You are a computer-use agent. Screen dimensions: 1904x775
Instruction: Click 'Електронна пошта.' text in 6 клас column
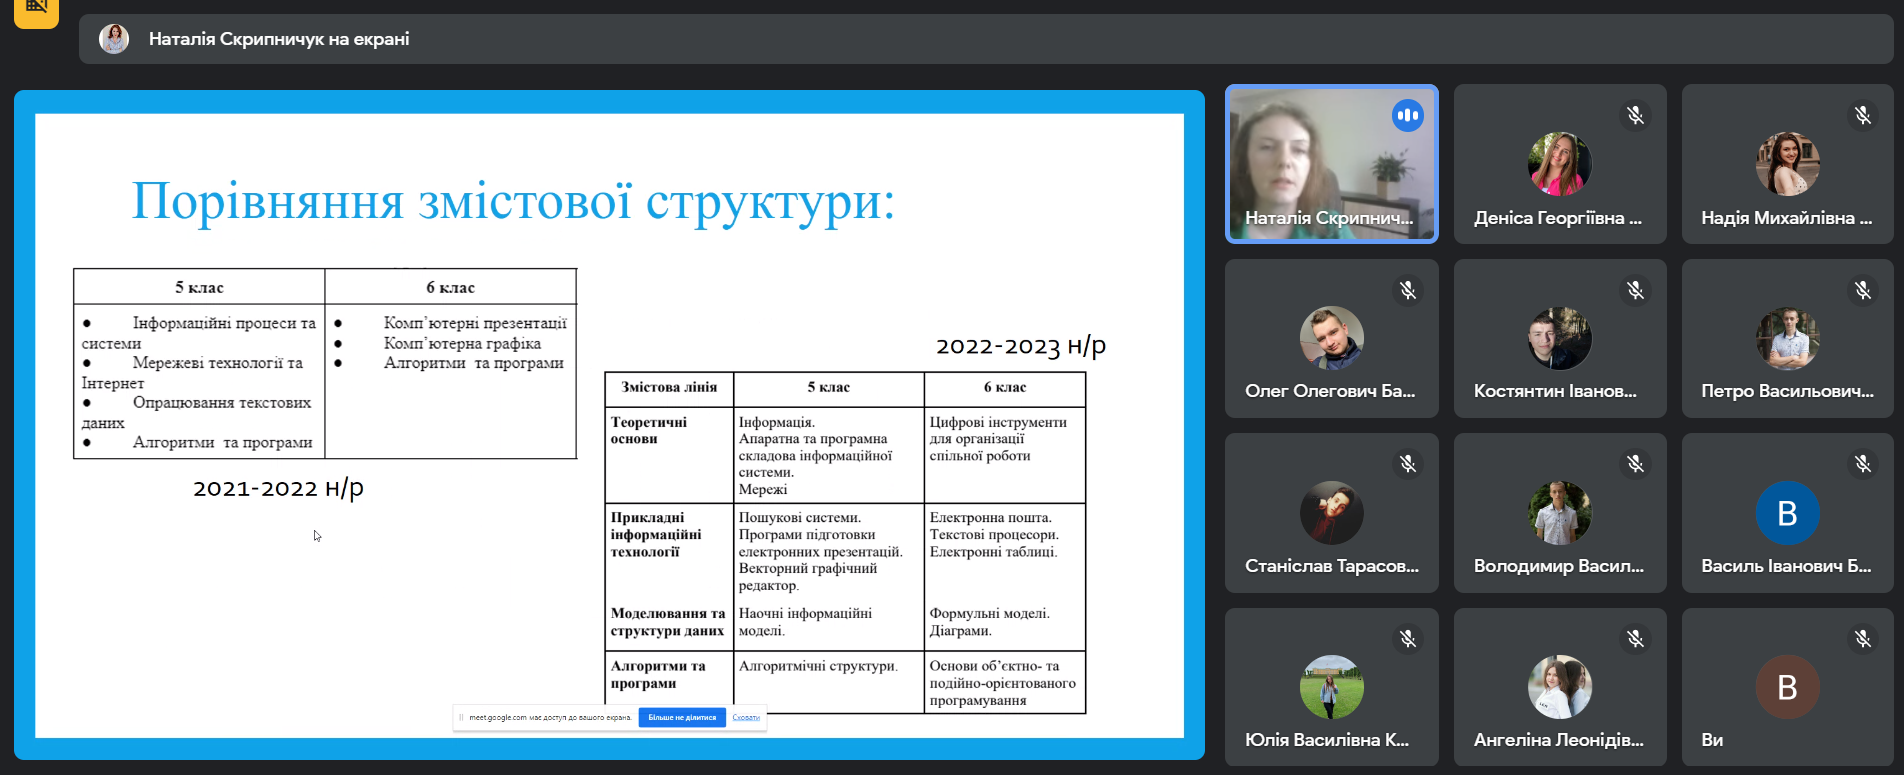pos(990,518)
